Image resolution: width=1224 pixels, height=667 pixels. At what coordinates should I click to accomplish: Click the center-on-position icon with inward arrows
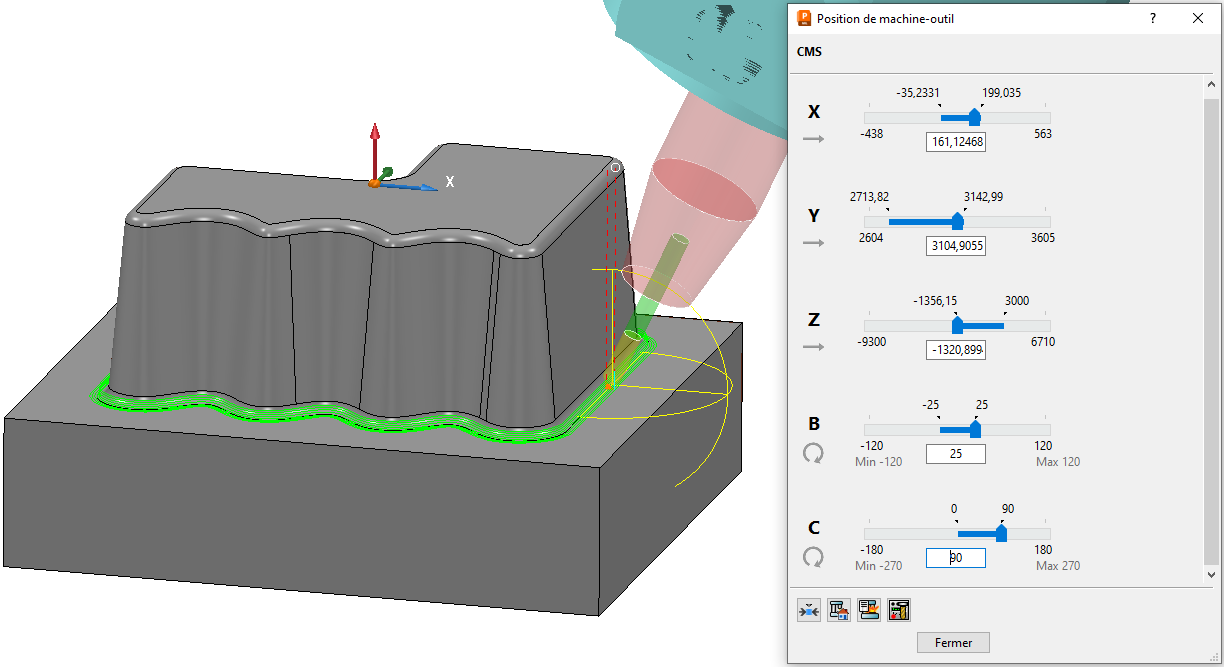[809, 610]
